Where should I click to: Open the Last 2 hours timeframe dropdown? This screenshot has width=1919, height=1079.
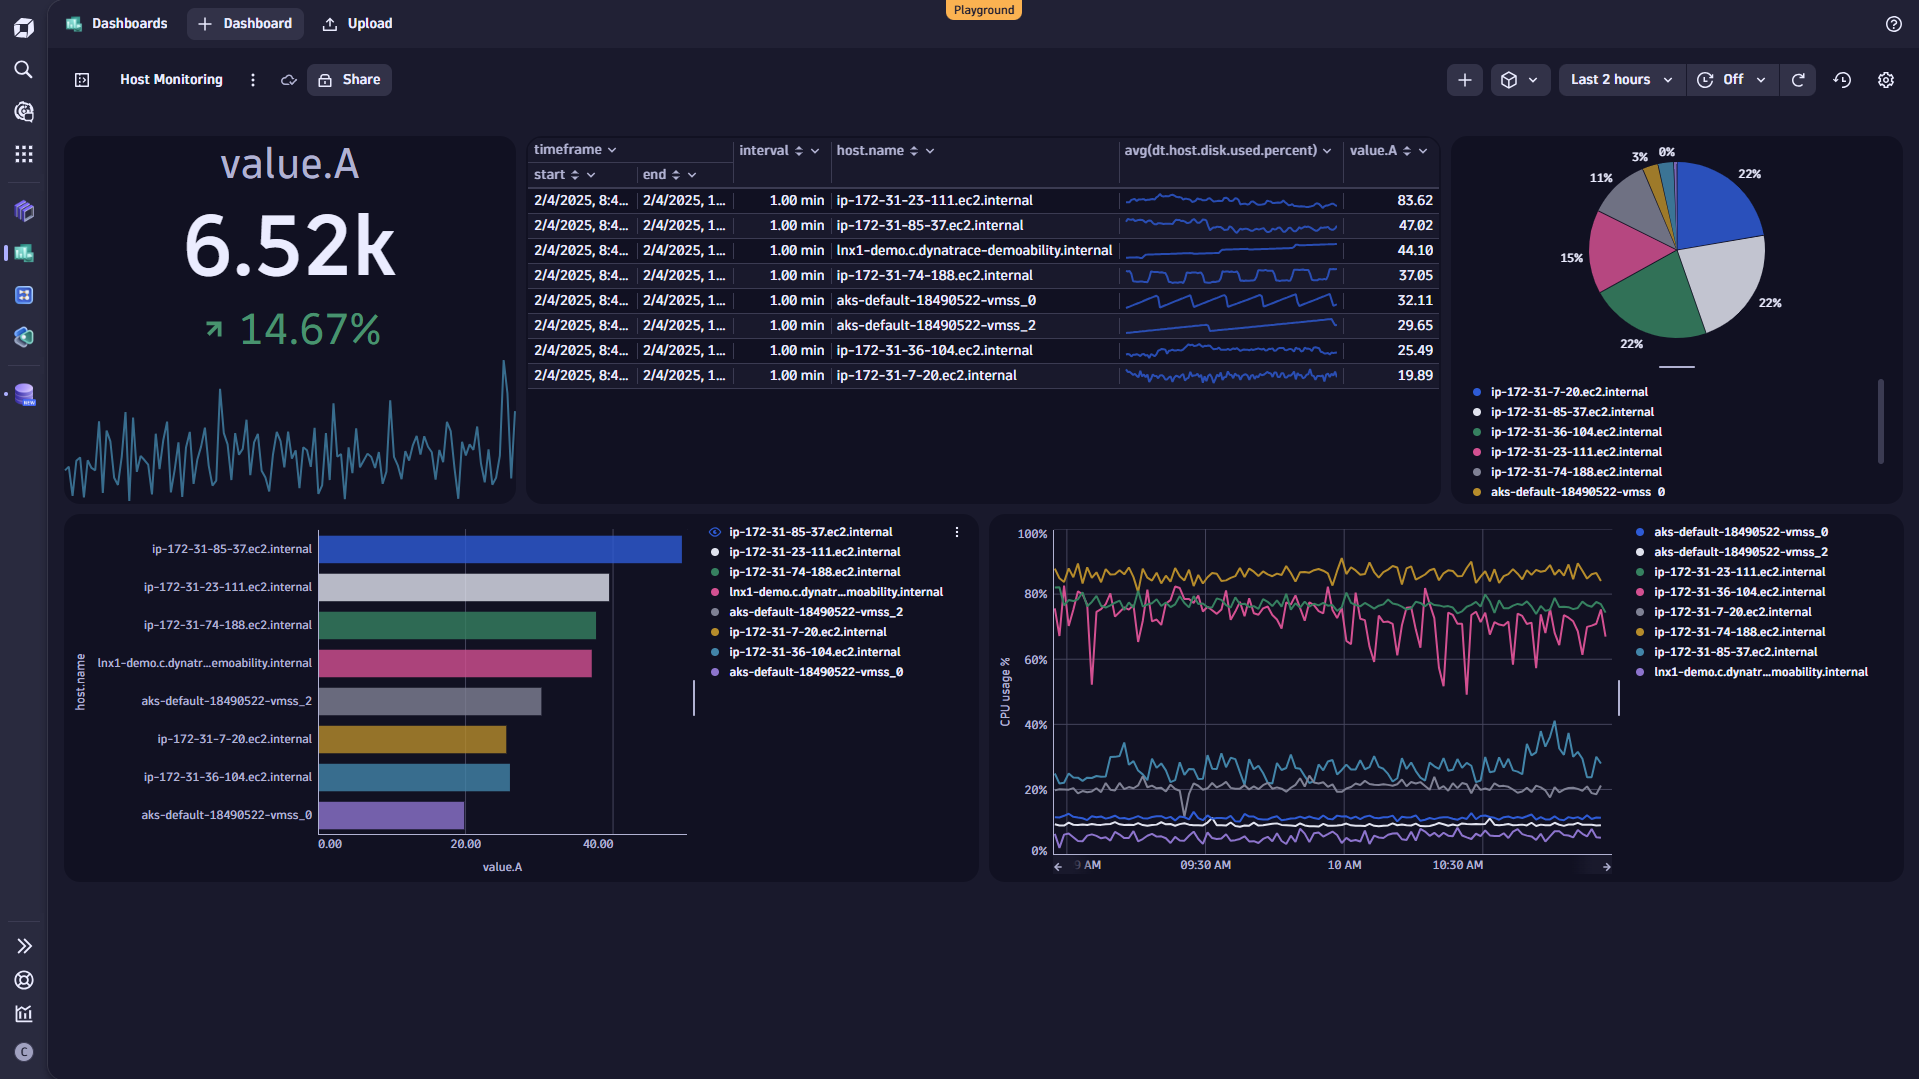[1620, 79]
